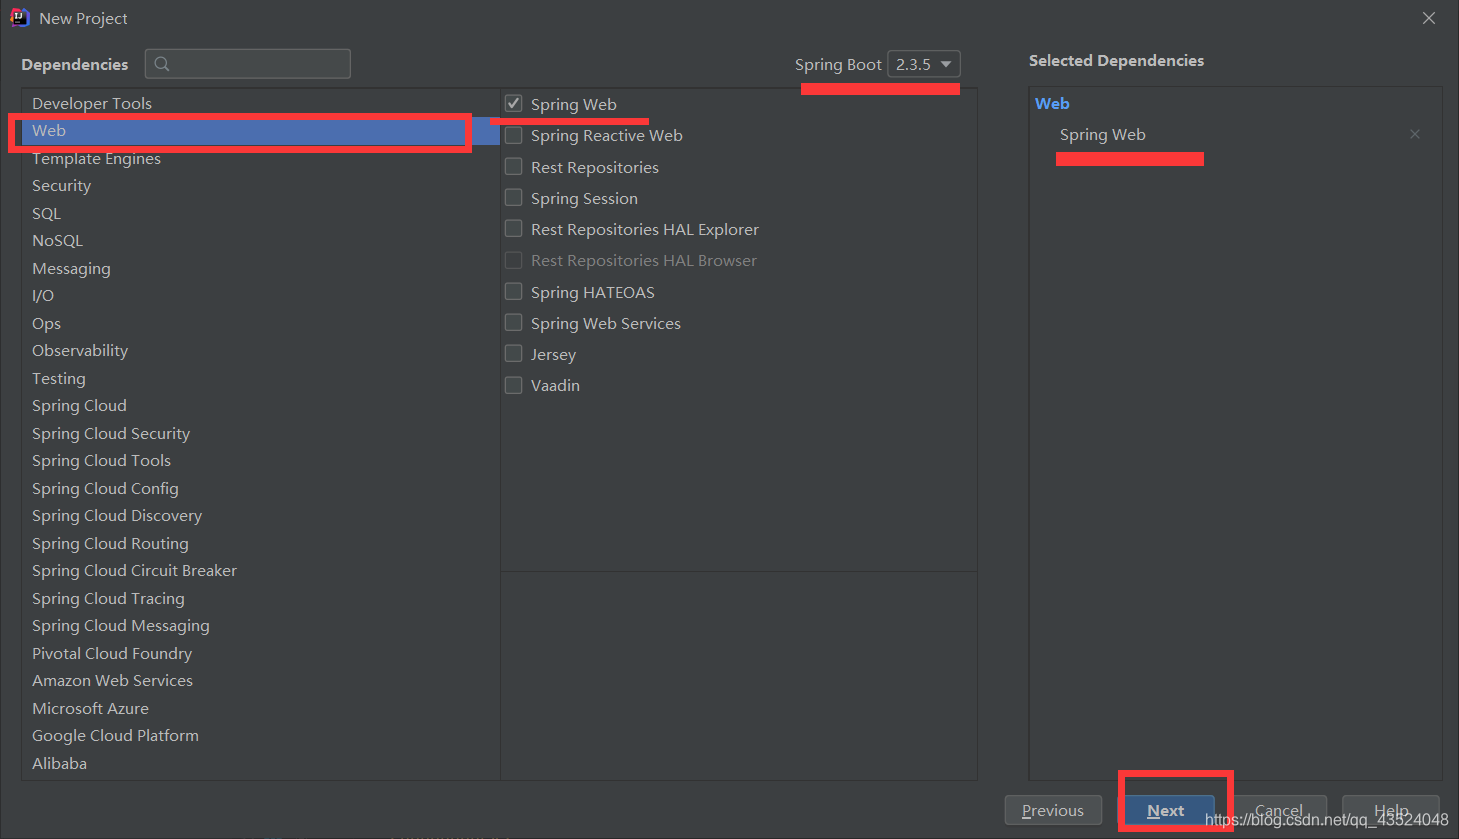The width and height of the screenshot is (1459, 839).
Task: Select the Spring Cloud category
Action: [x=261, y=406]
